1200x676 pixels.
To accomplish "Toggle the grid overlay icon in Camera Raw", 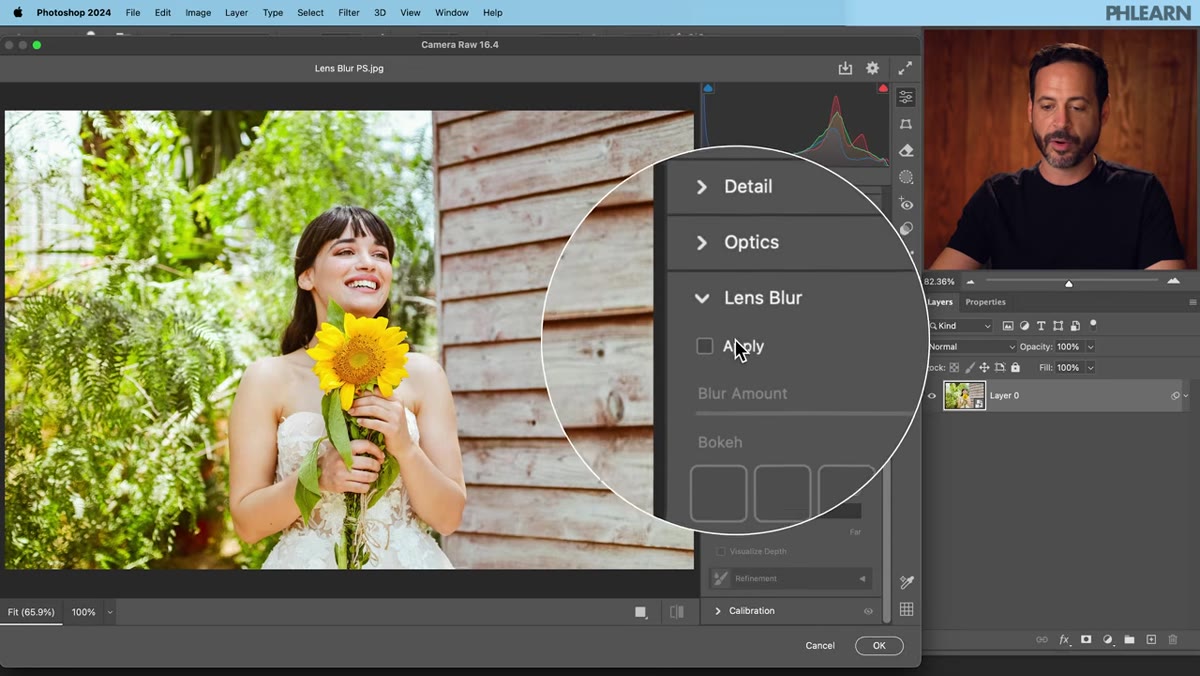I will 906,609.
